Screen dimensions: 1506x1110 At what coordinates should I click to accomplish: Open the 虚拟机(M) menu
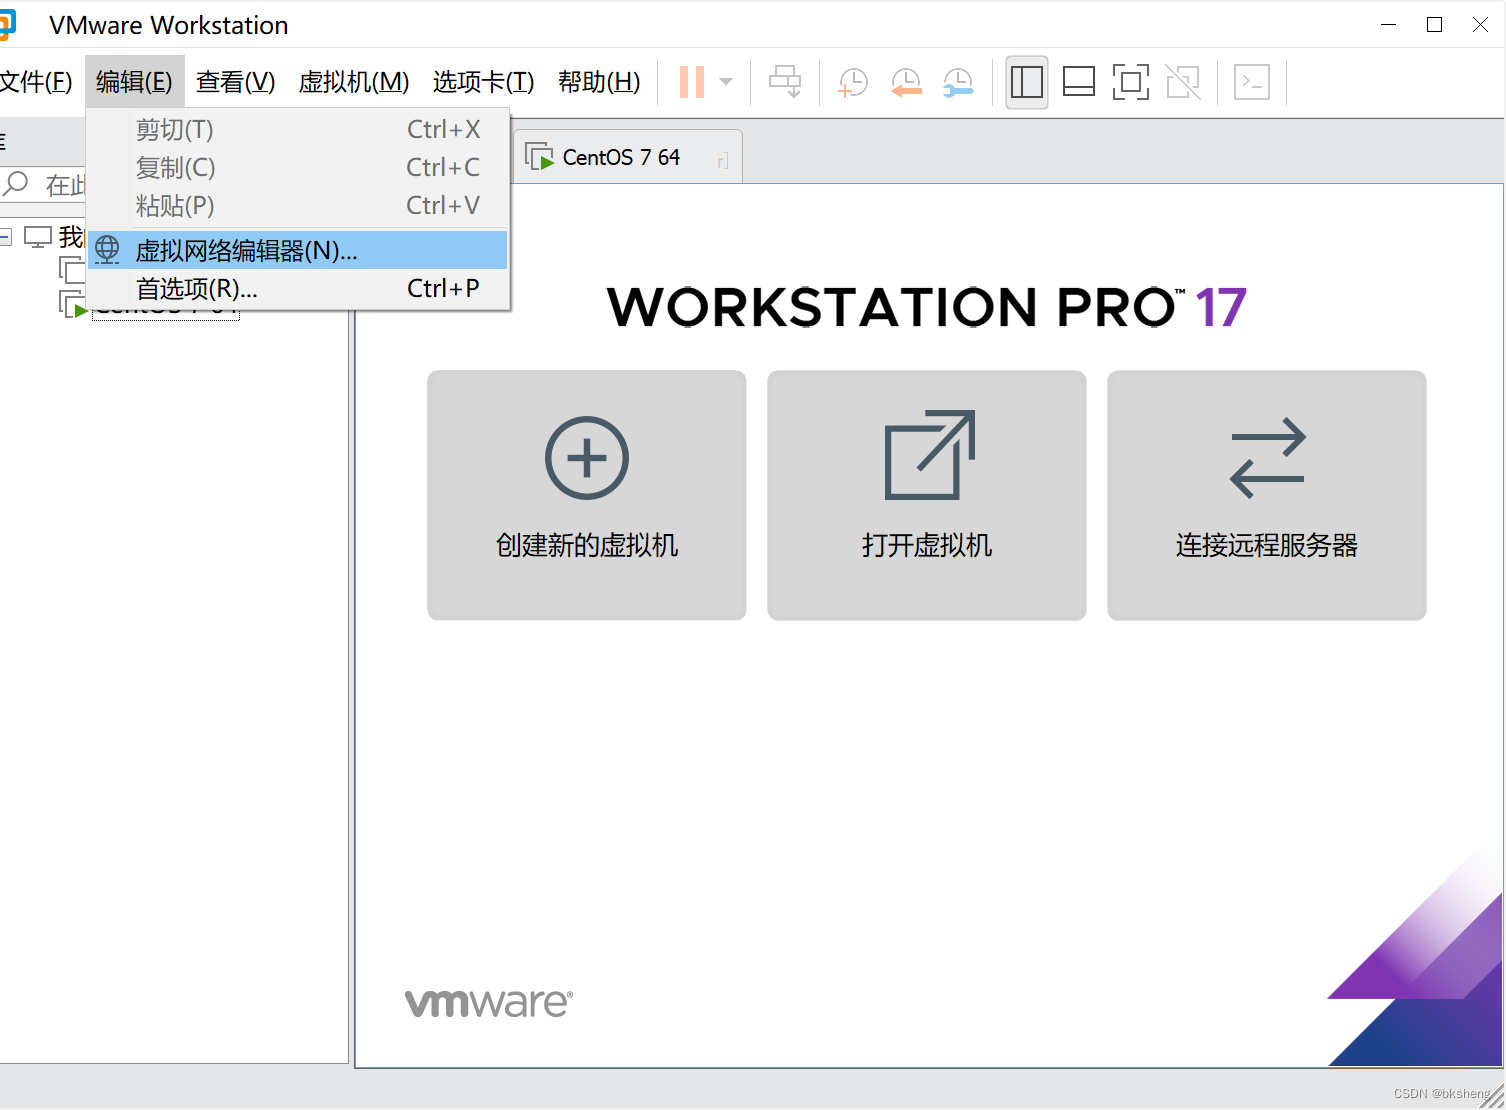pos(354,81)
